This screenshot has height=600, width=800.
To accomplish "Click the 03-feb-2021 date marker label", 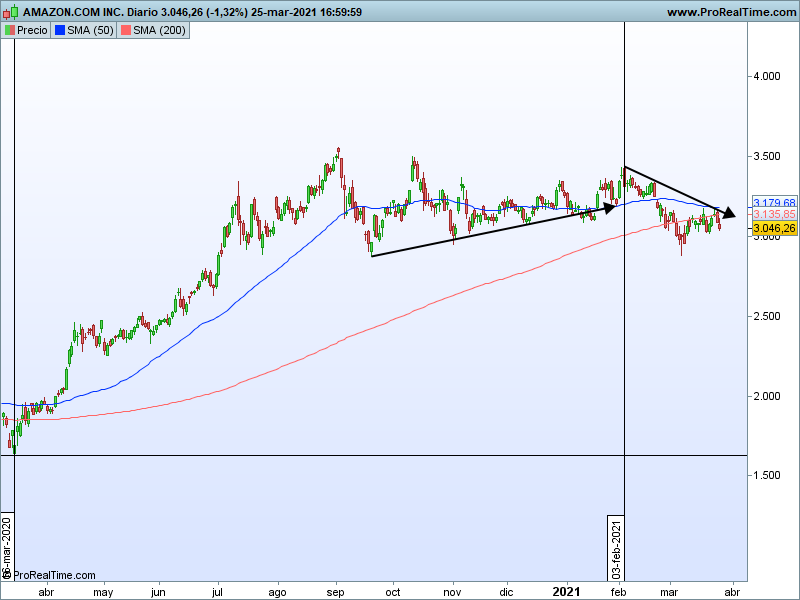I will pos(616,547).
